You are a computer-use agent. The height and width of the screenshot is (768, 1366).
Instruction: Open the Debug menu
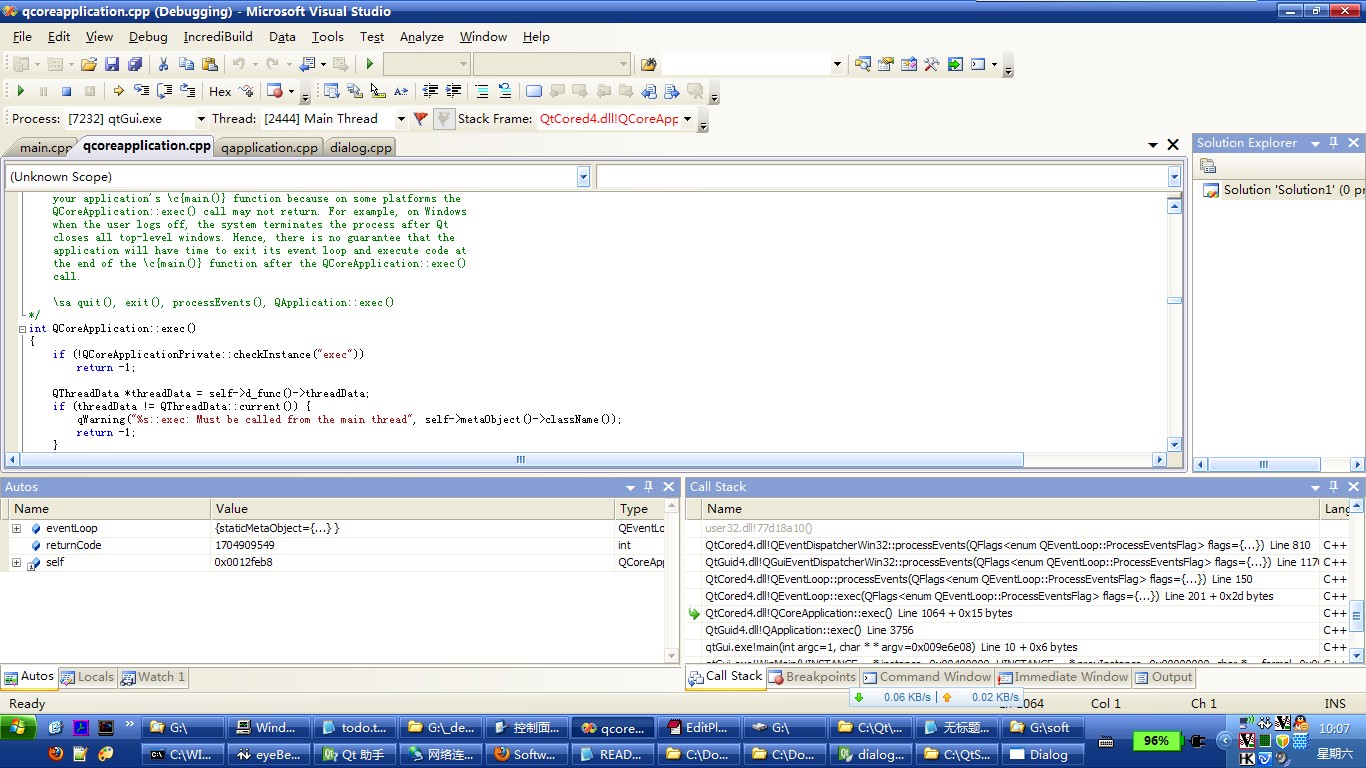tap(148, 36)
